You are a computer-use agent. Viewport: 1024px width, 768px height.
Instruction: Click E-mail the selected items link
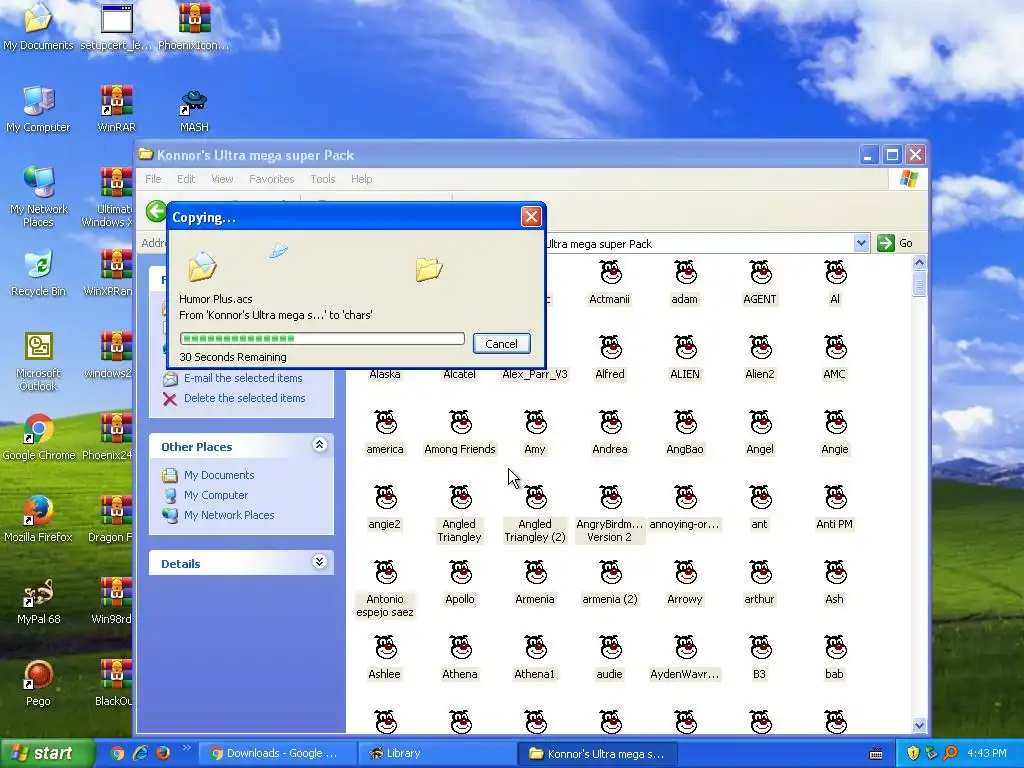pyautogui.click(x=243, y=378)
